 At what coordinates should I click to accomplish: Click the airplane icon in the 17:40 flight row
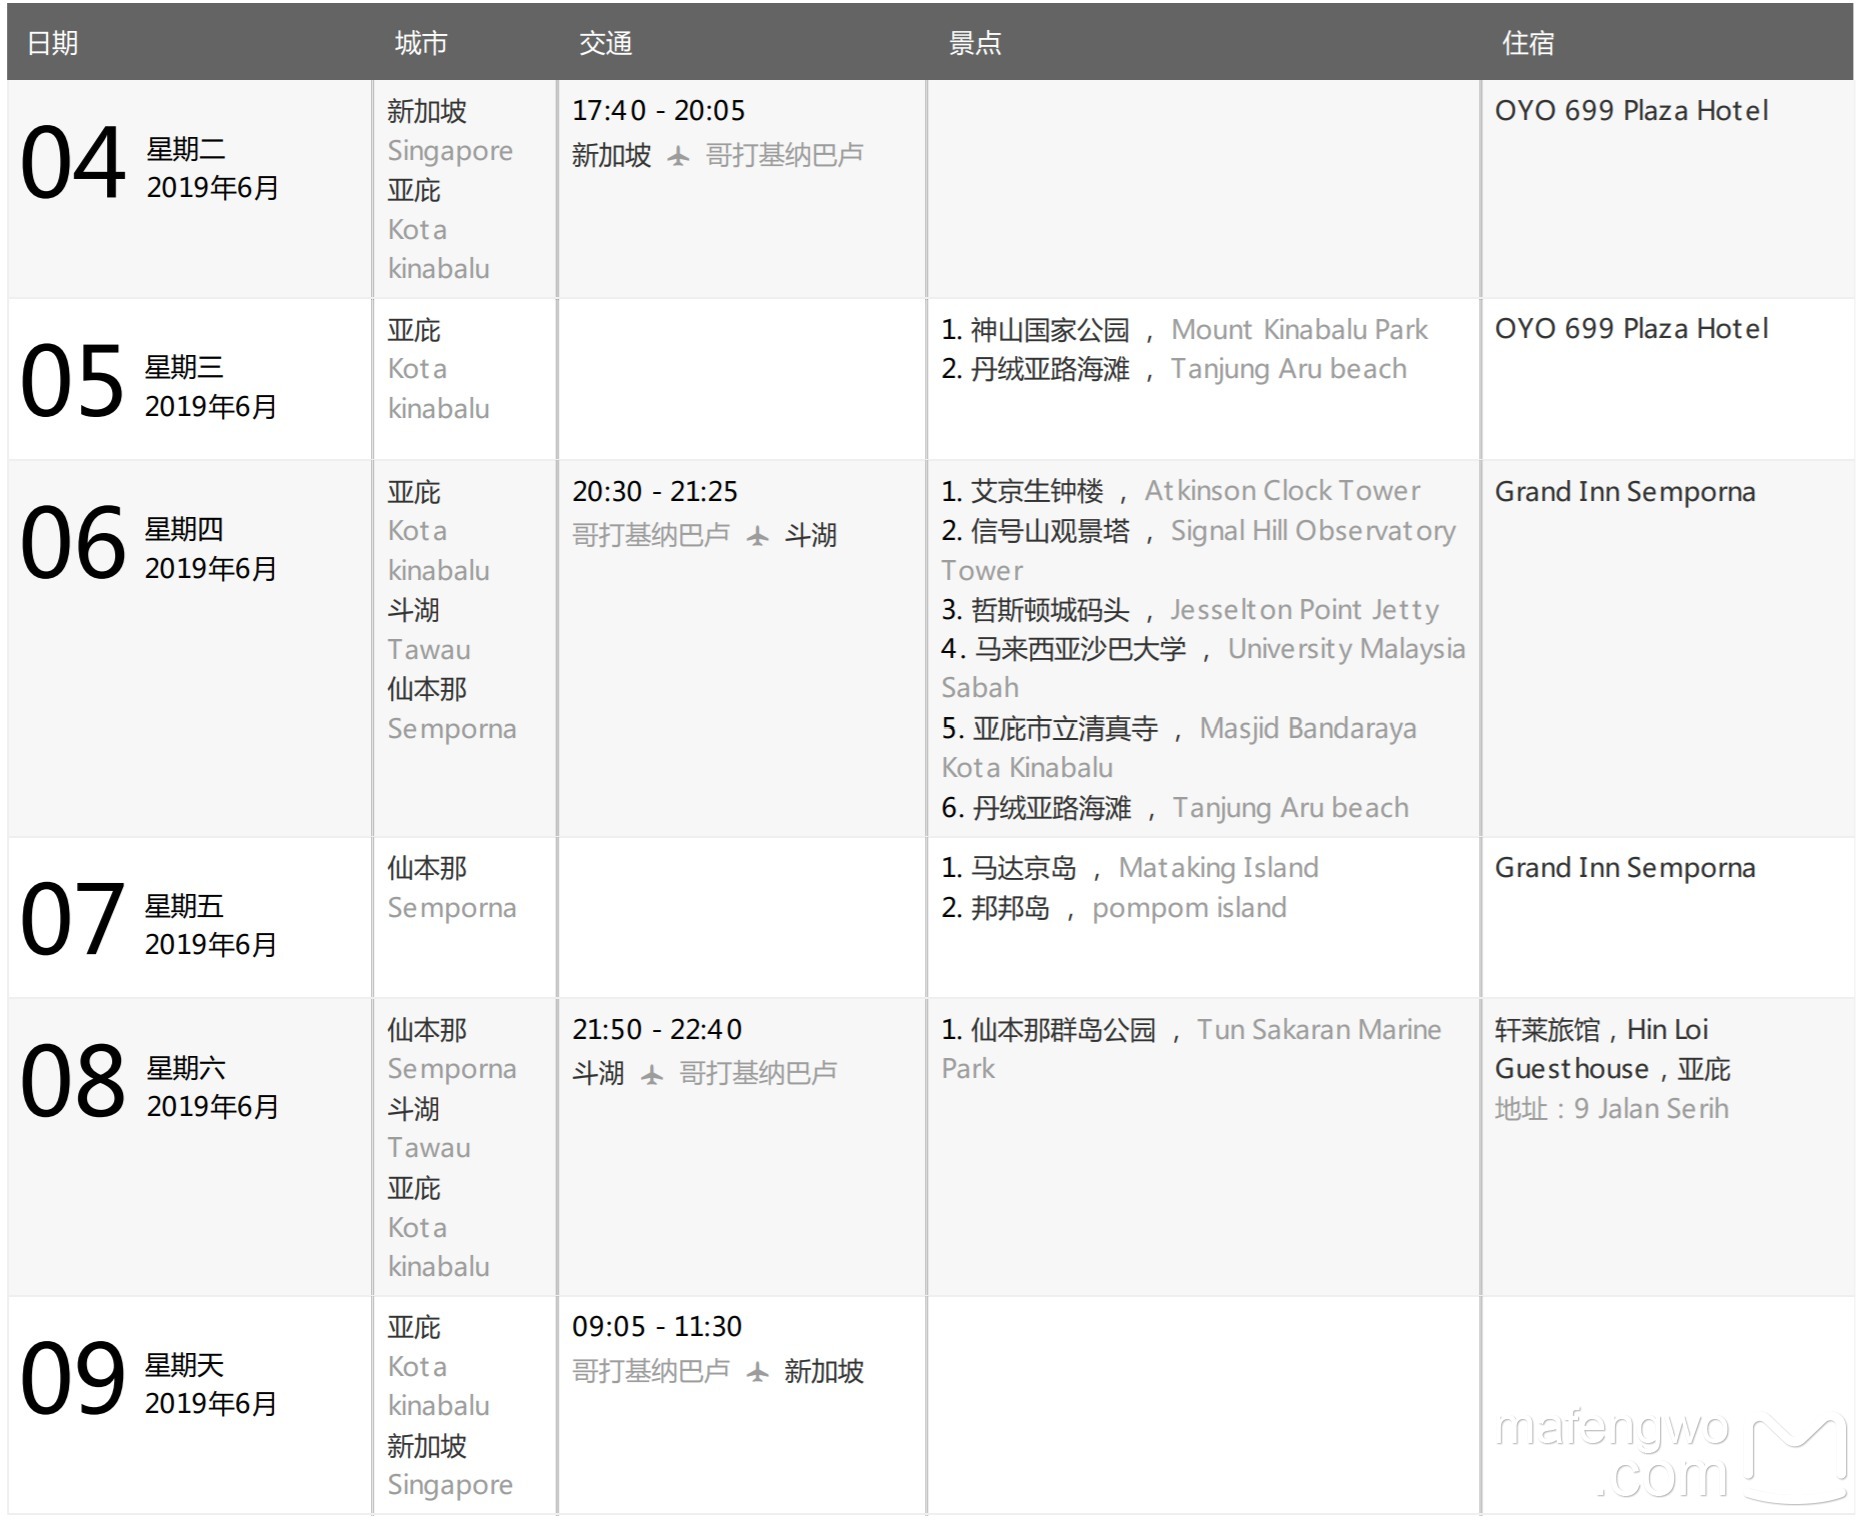pyautogui.click(x=679, y=156)
